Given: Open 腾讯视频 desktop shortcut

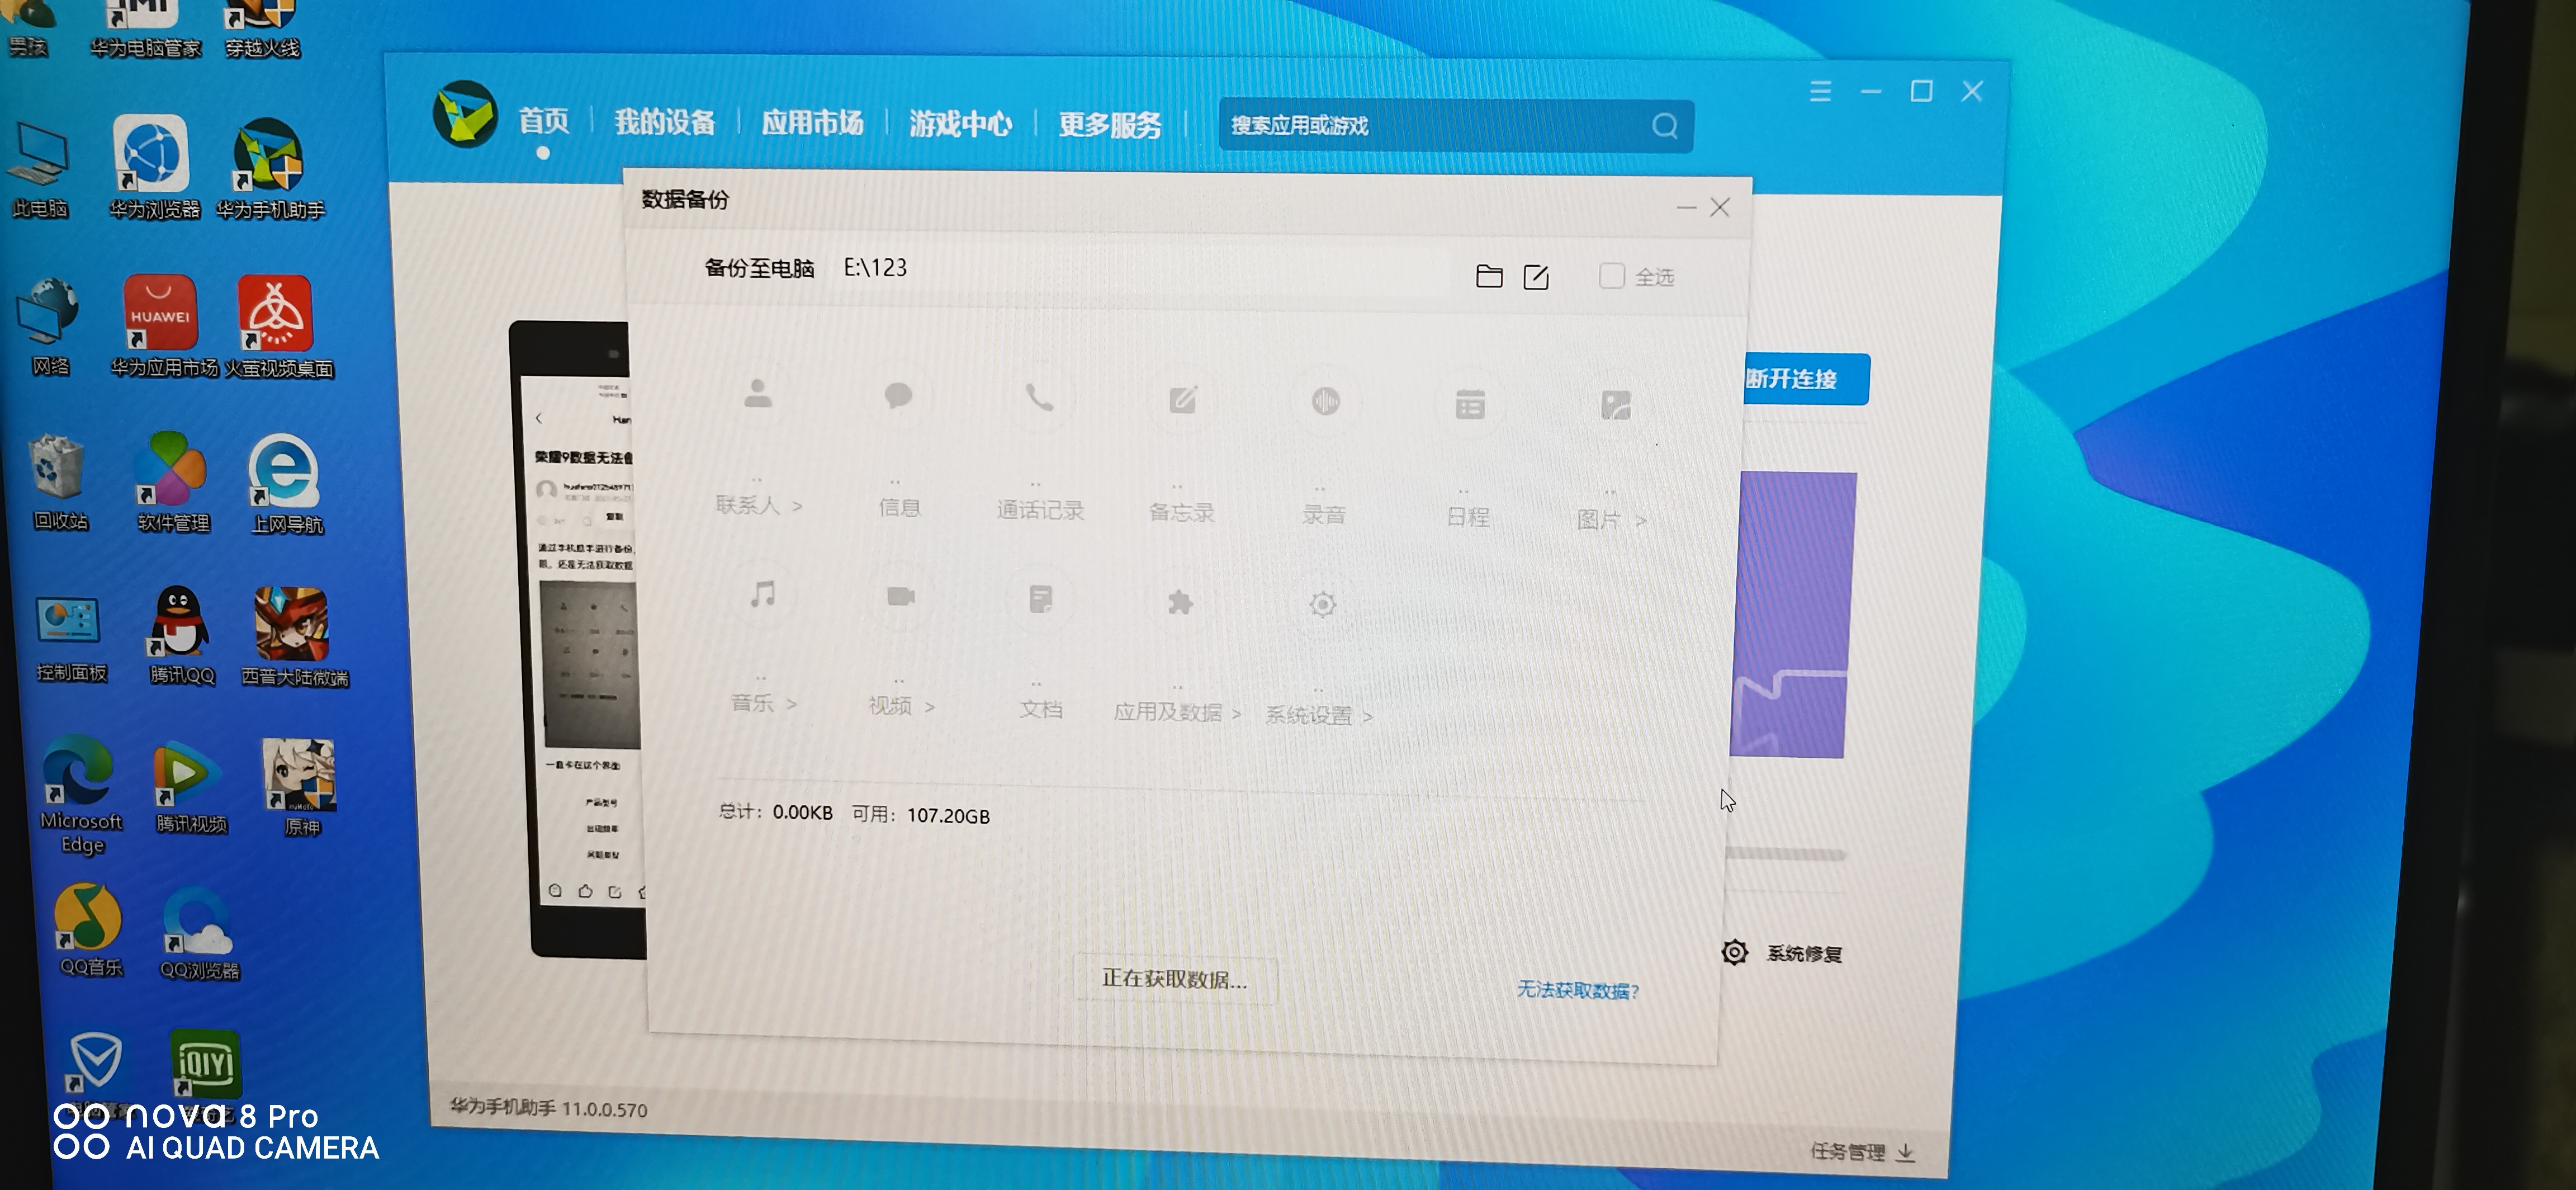Looking at the screenshot, I should 189,787.
